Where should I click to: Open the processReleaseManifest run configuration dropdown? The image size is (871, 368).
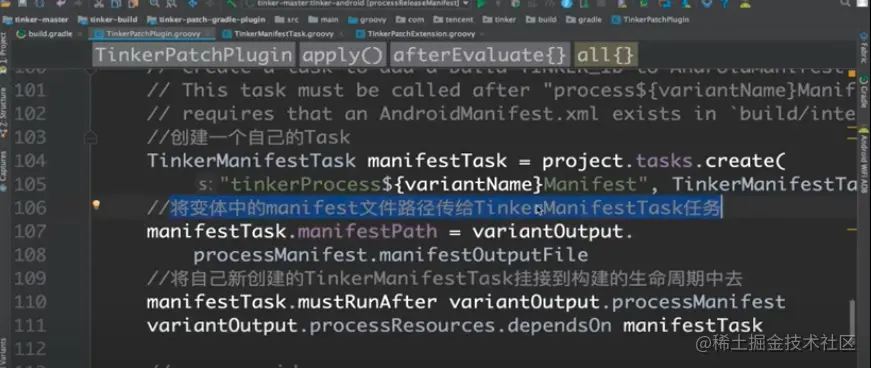coord(357,3)
